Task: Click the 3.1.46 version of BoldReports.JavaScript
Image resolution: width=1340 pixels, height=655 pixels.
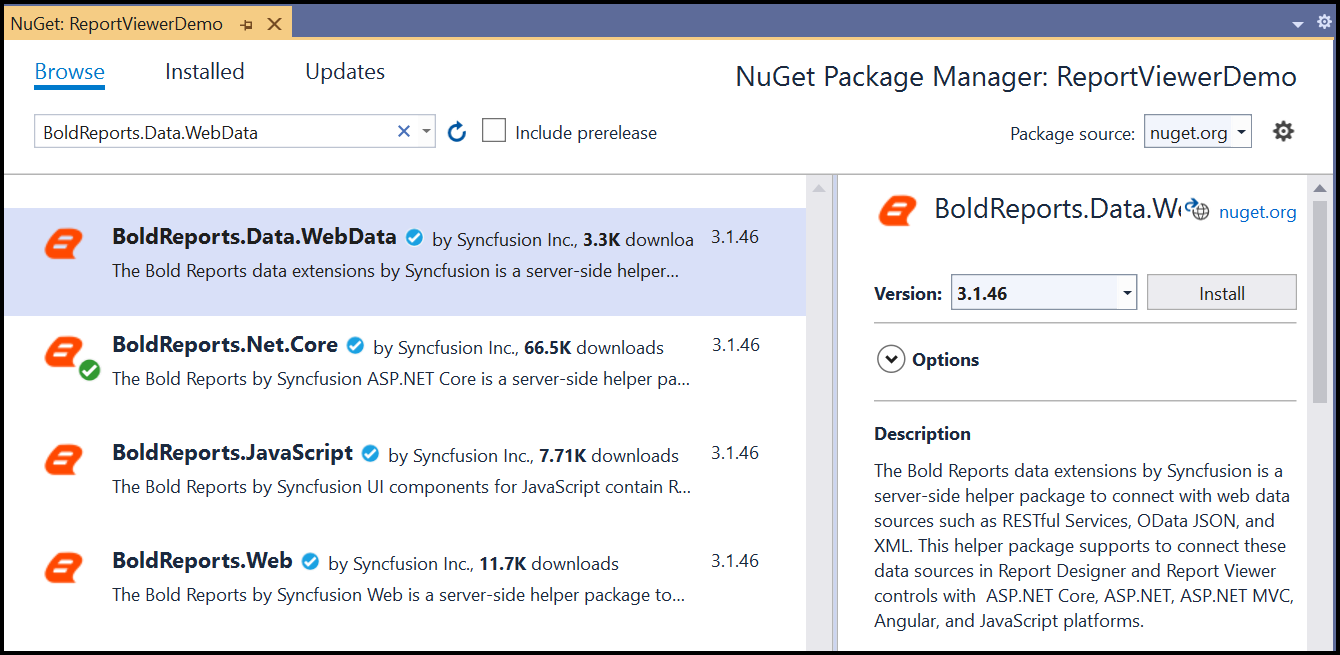Action: 735,453
